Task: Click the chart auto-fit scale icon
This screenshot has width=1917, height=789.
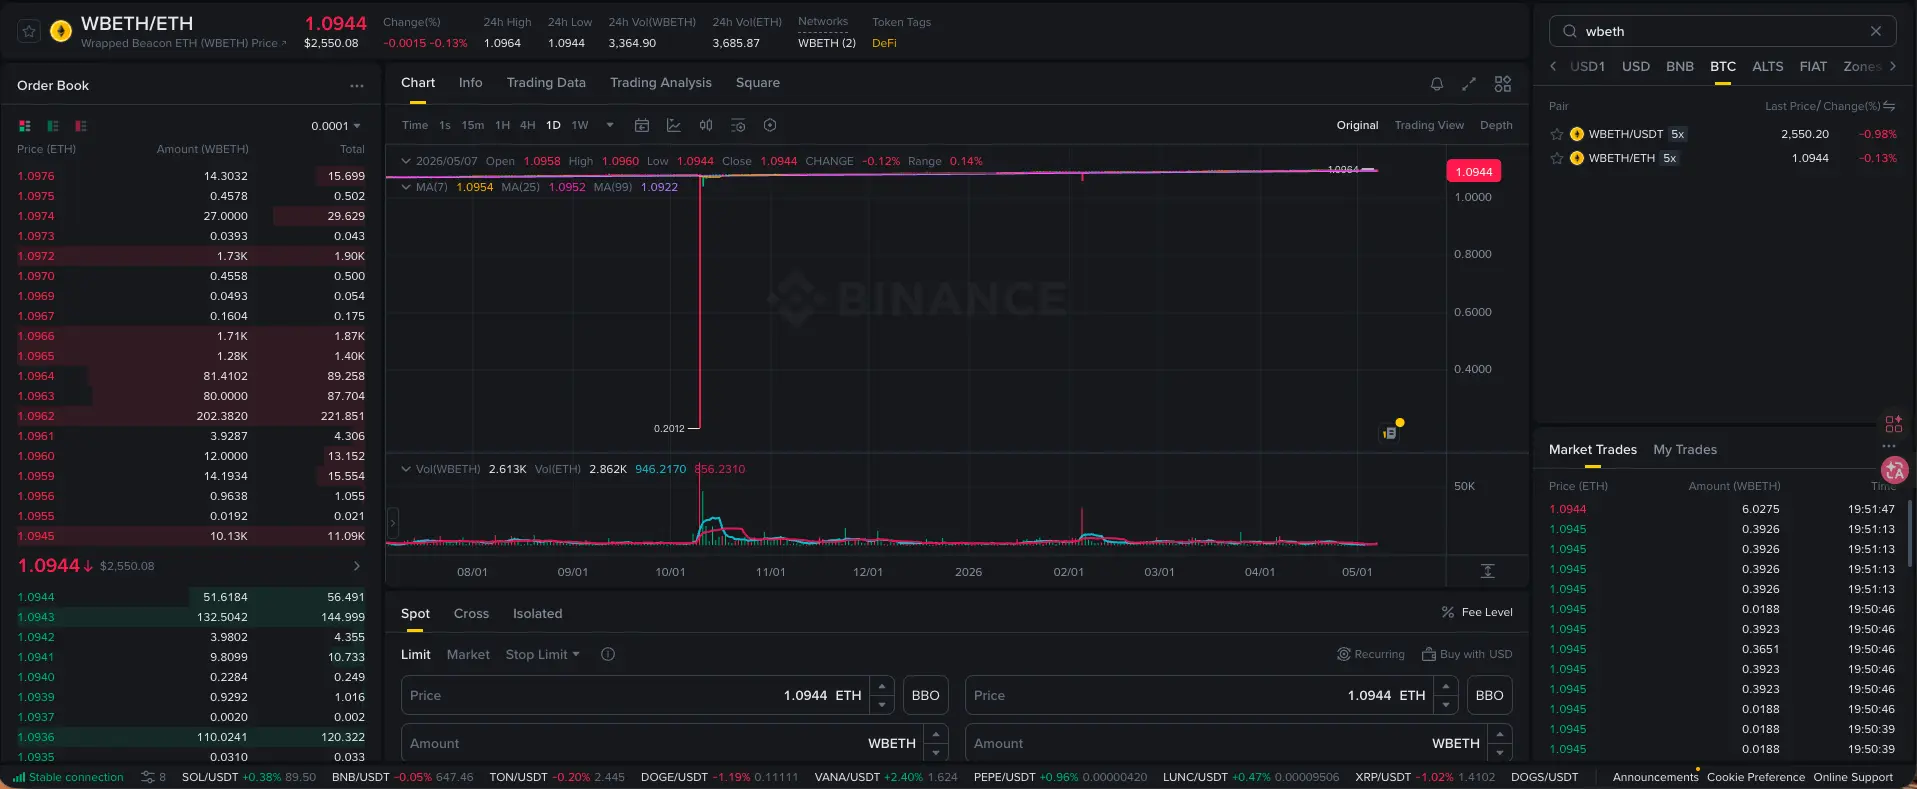Action: point(1488,571)
